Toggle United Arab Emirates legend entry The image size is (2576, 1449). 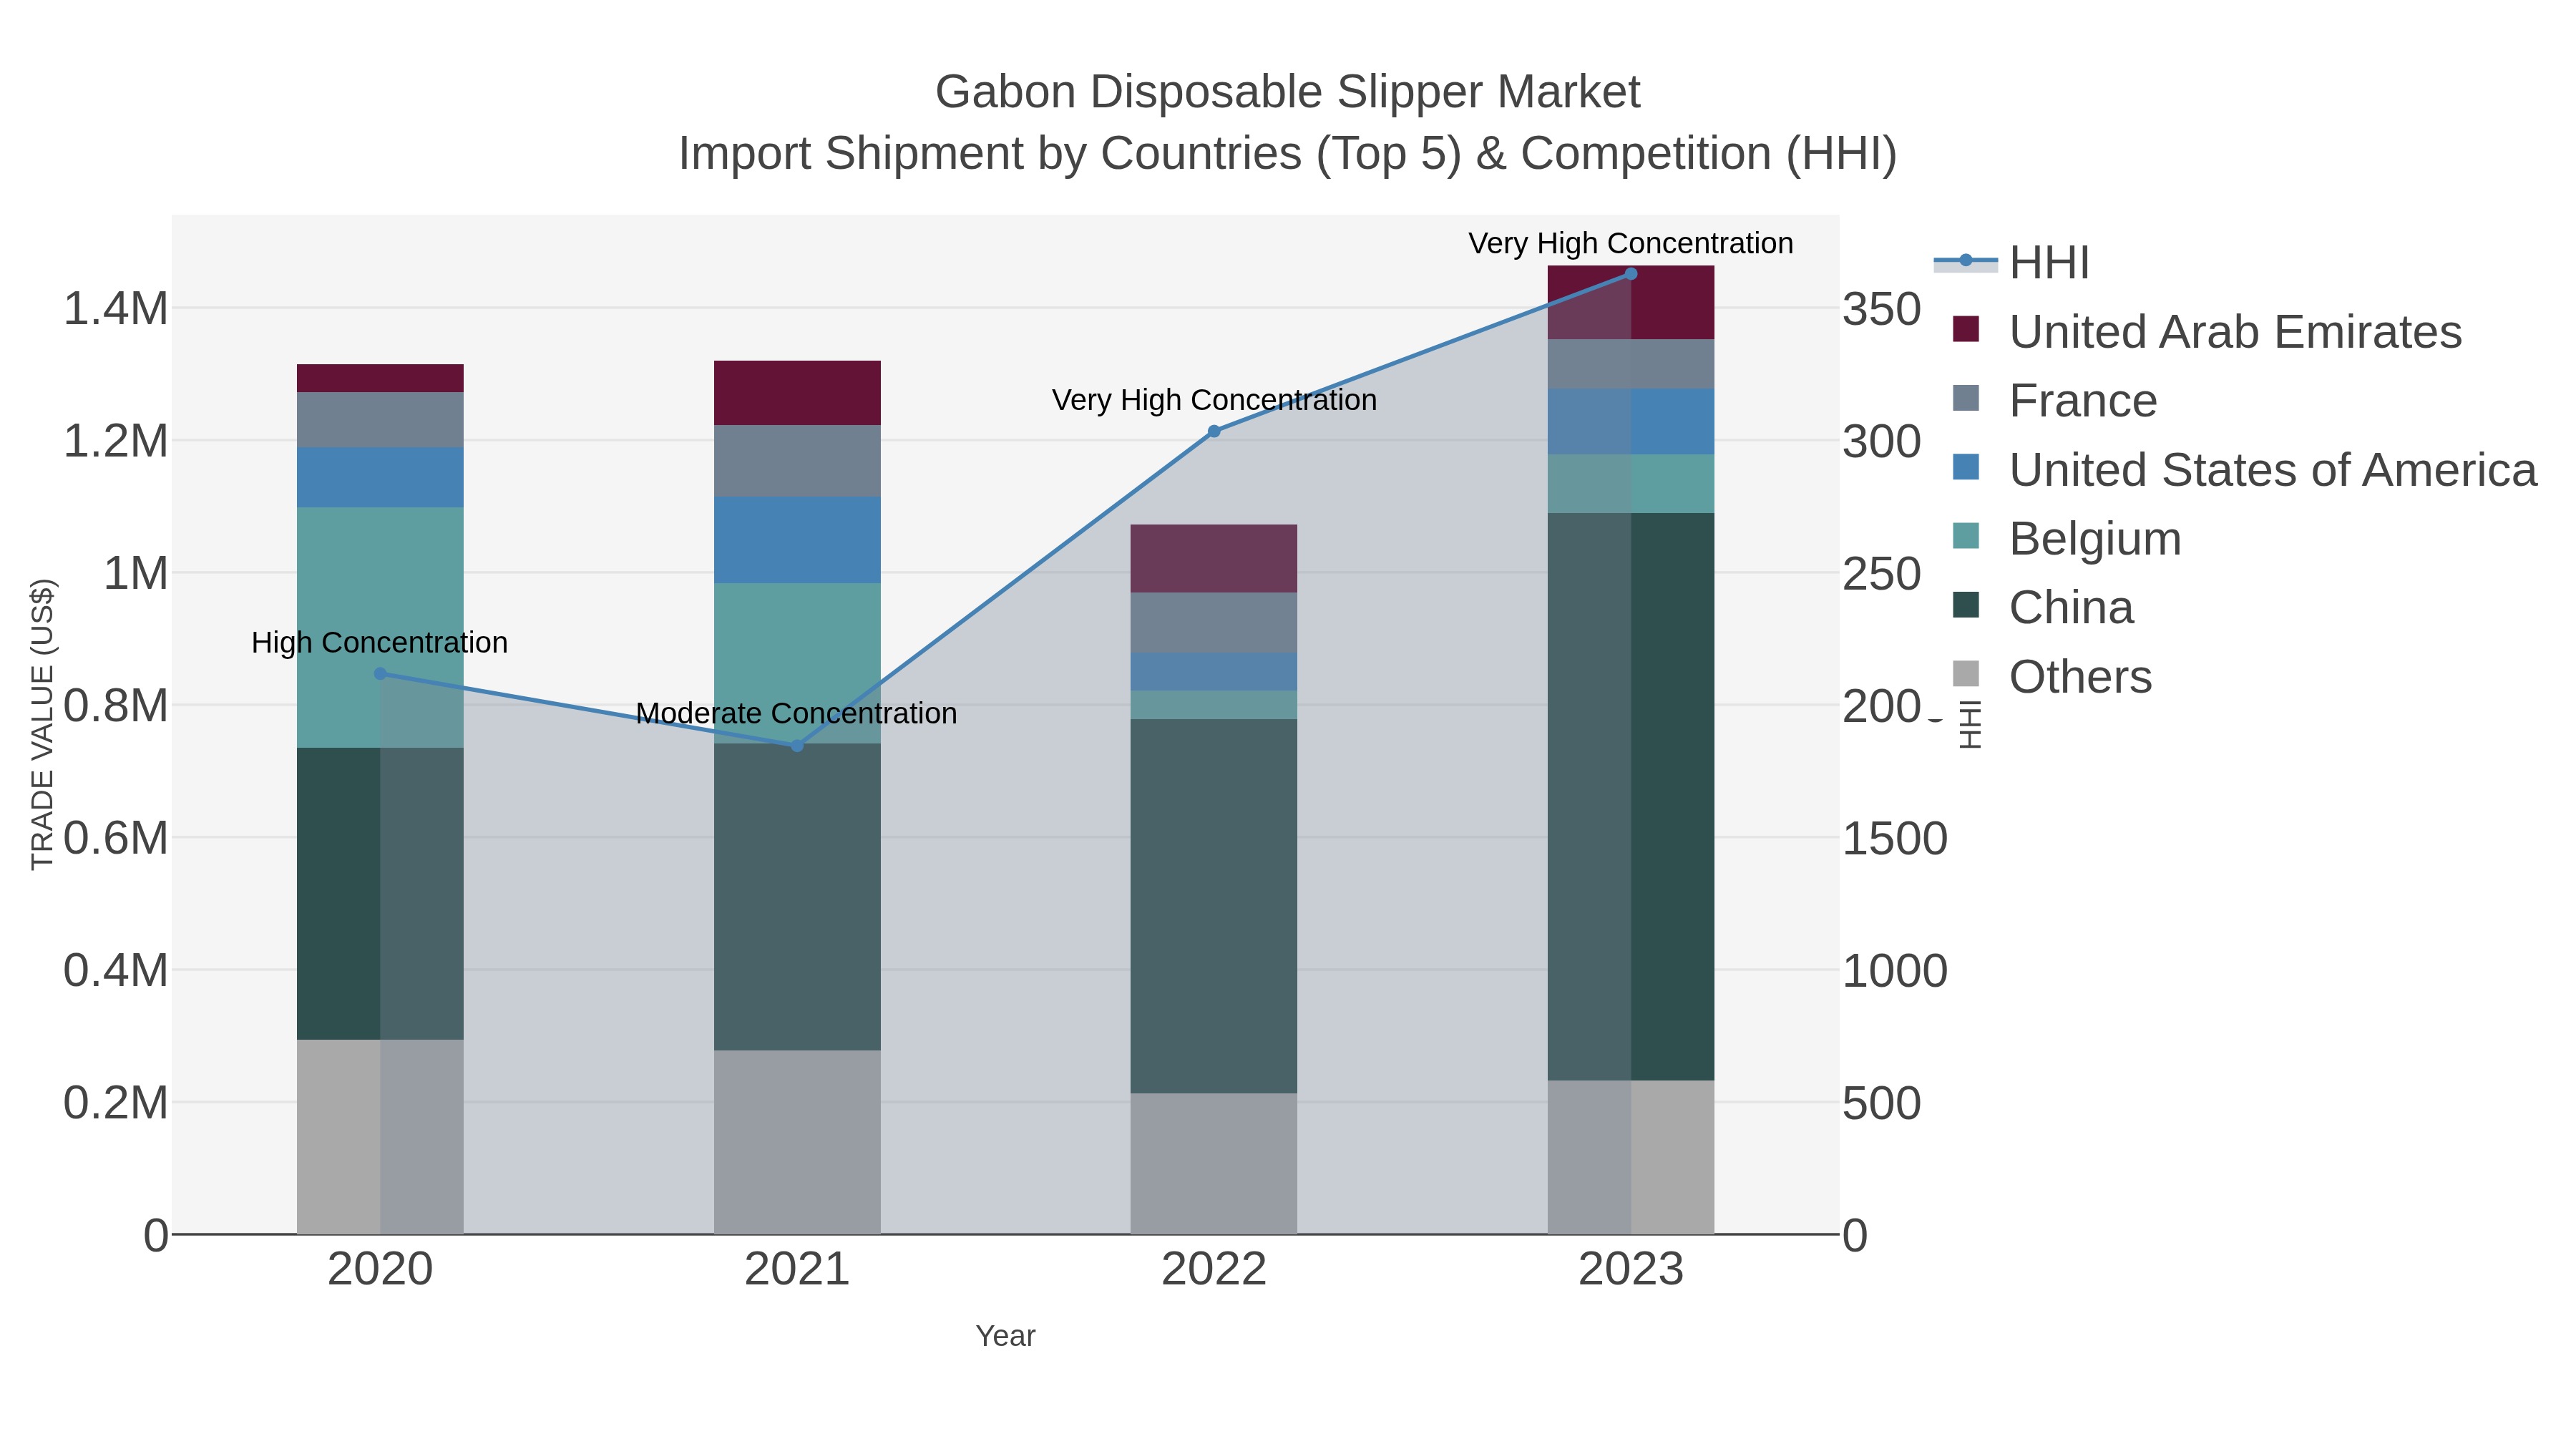tap(2206, 332)
